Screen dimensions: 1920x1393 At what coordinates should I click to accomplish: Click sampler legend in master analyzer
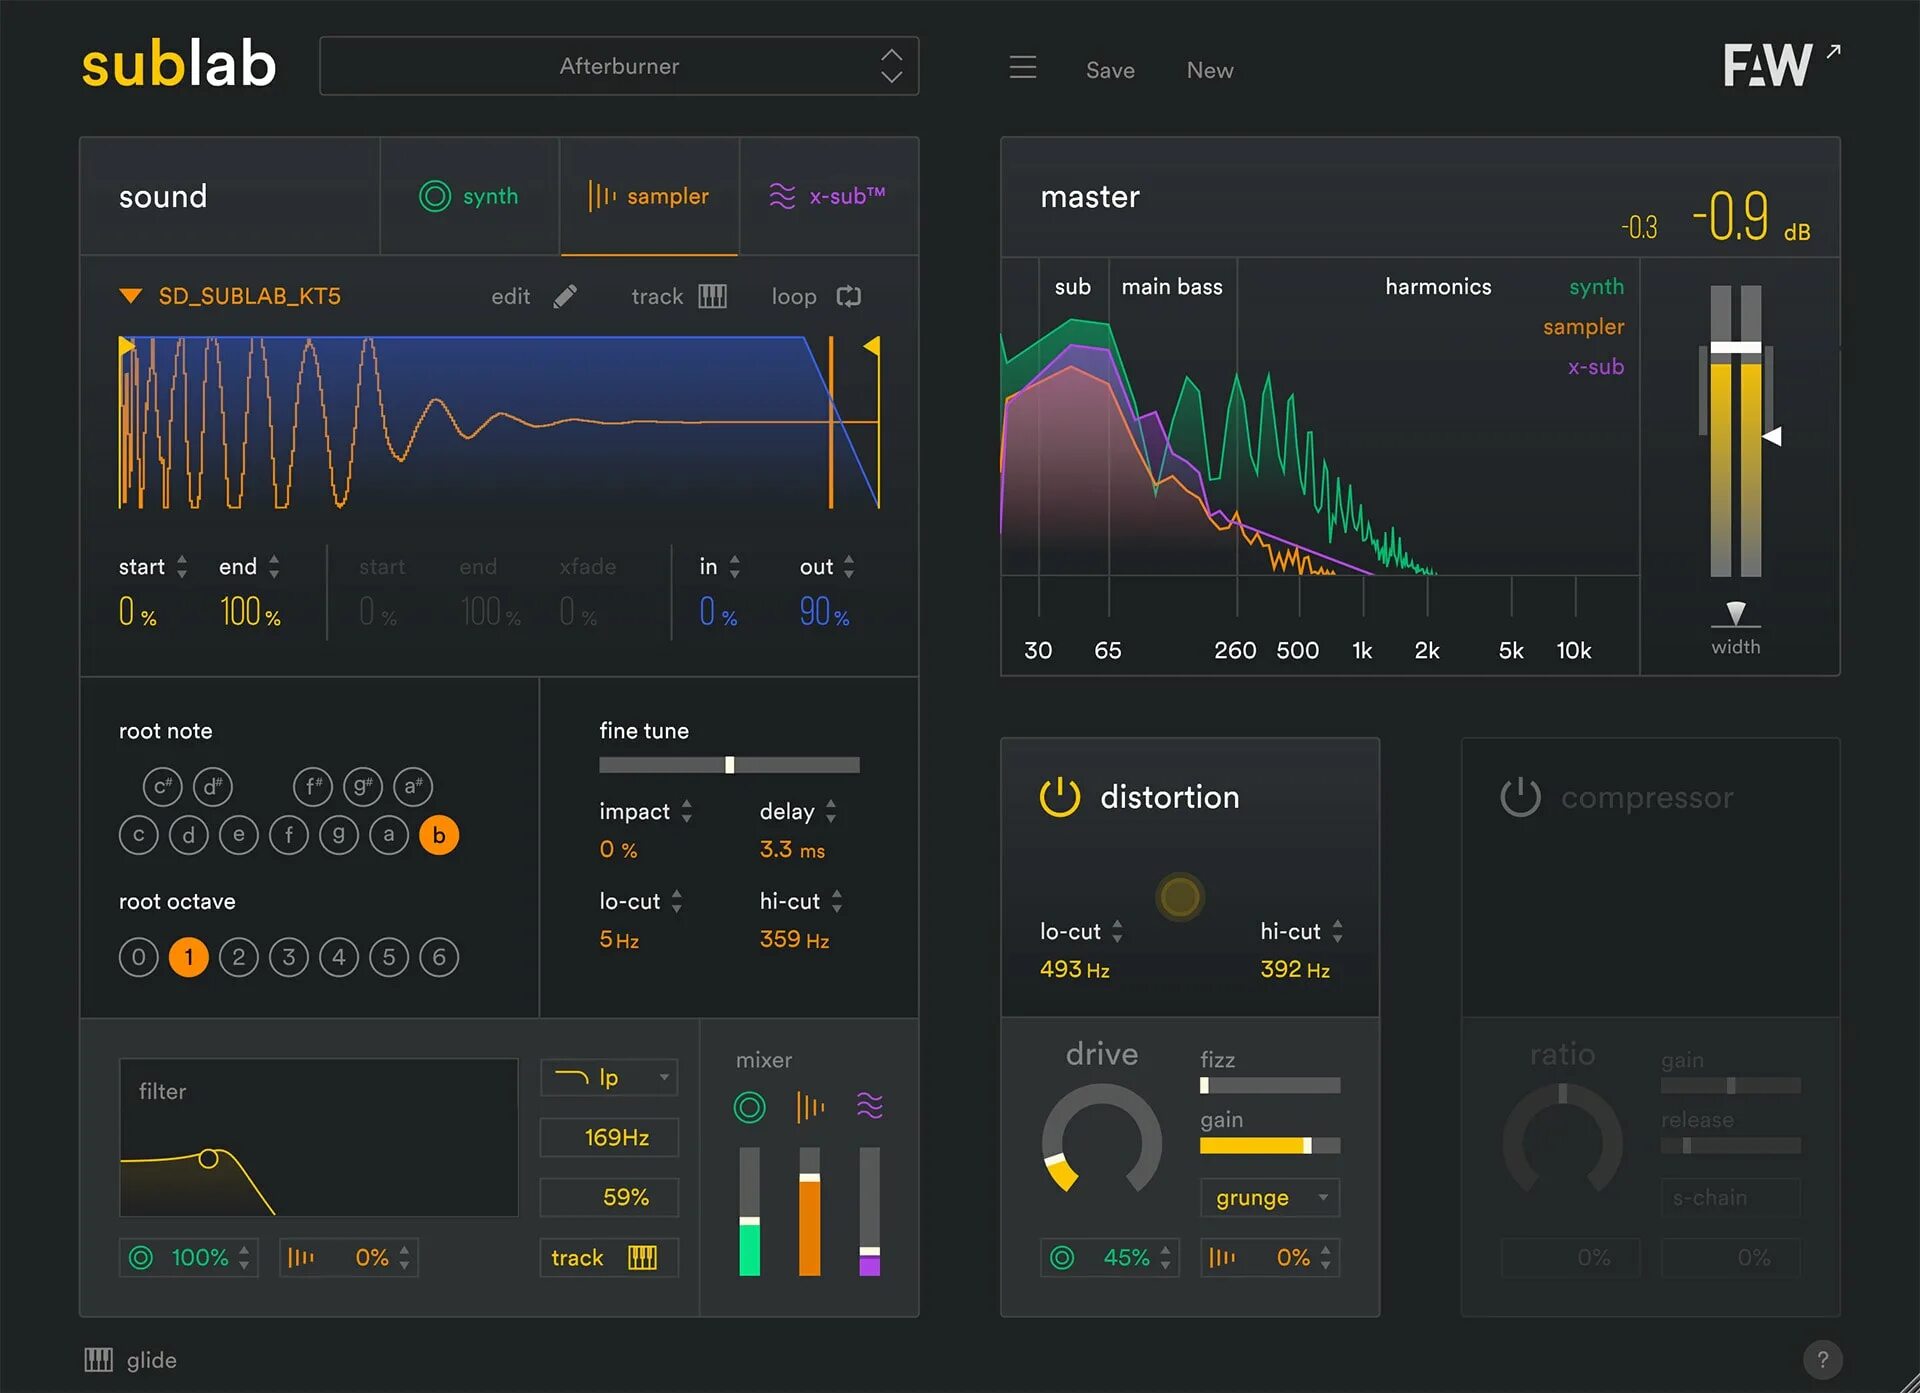1583,327
